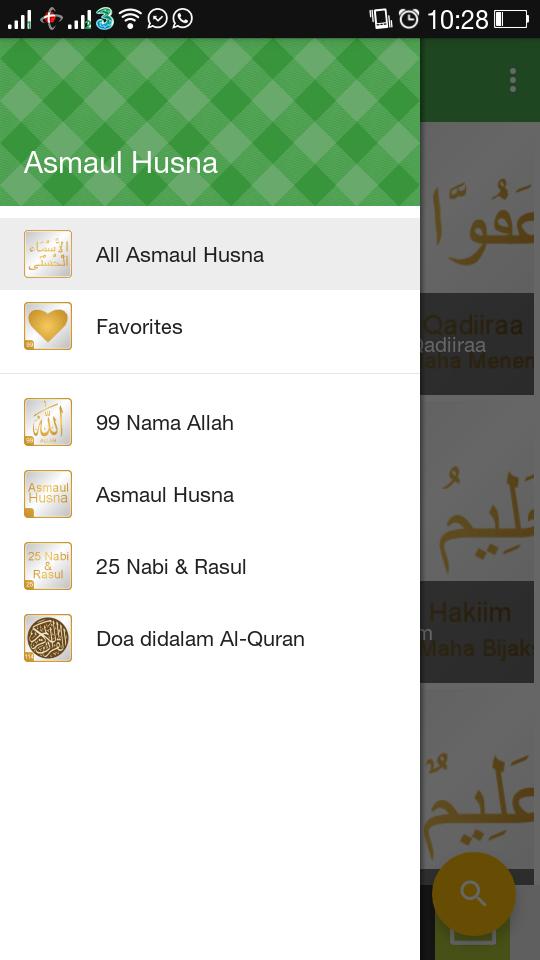The image size is (540, 960).
Task: Tap the dimmed Hakiim card behind drawer
Action: coord(477,631)
